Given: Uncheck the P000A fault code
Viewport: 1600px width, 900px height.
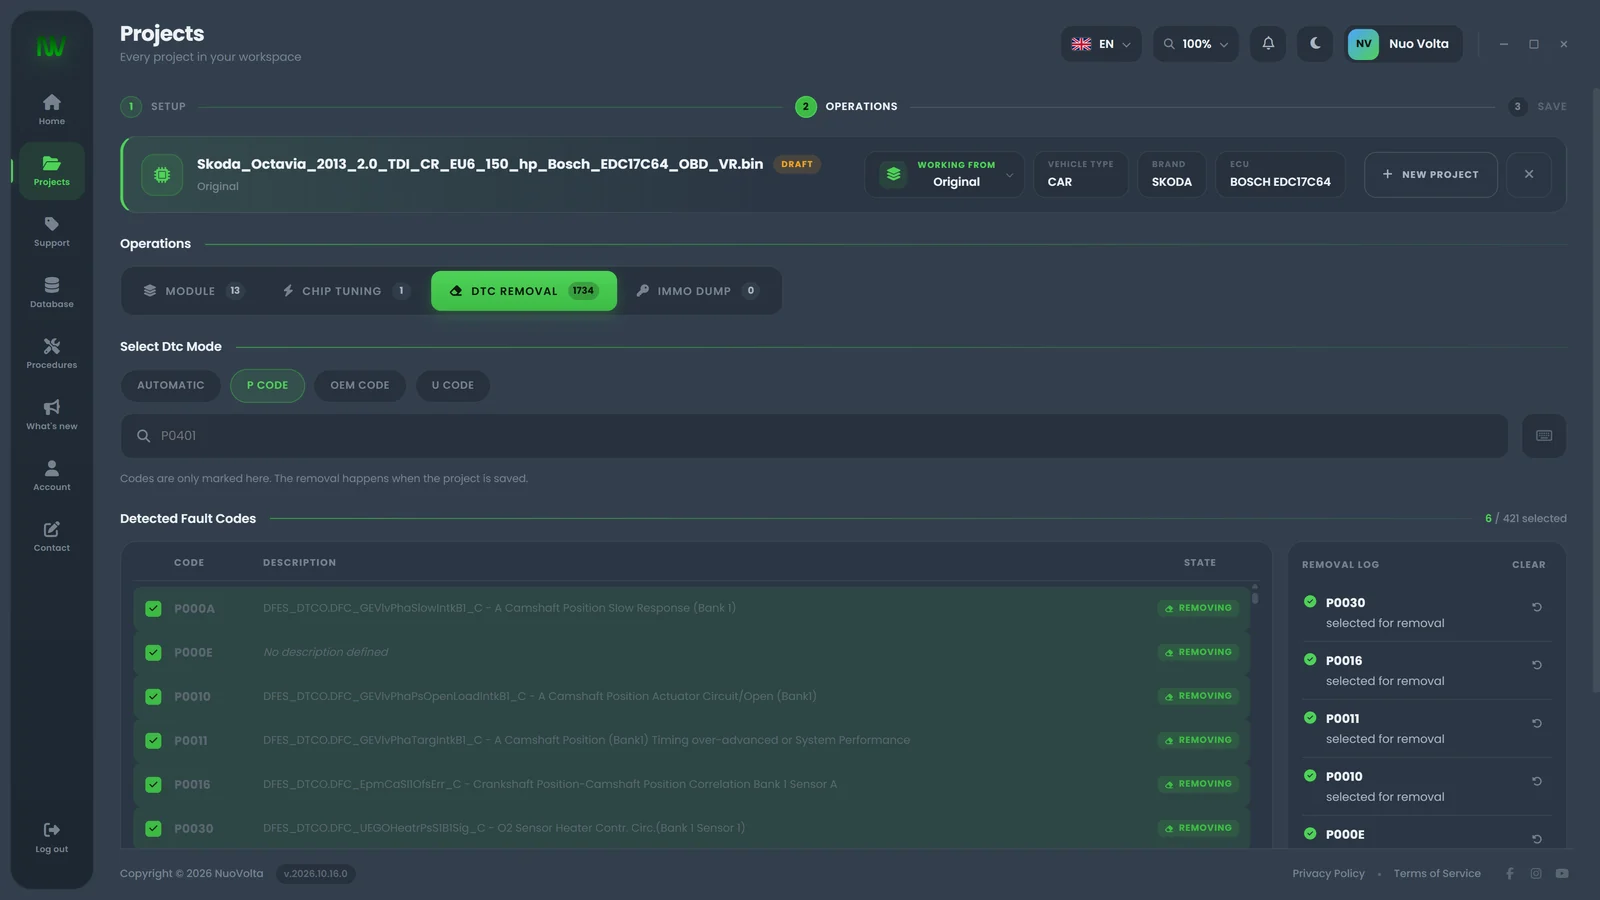Looking at the screenshot, I should point(153,608).
